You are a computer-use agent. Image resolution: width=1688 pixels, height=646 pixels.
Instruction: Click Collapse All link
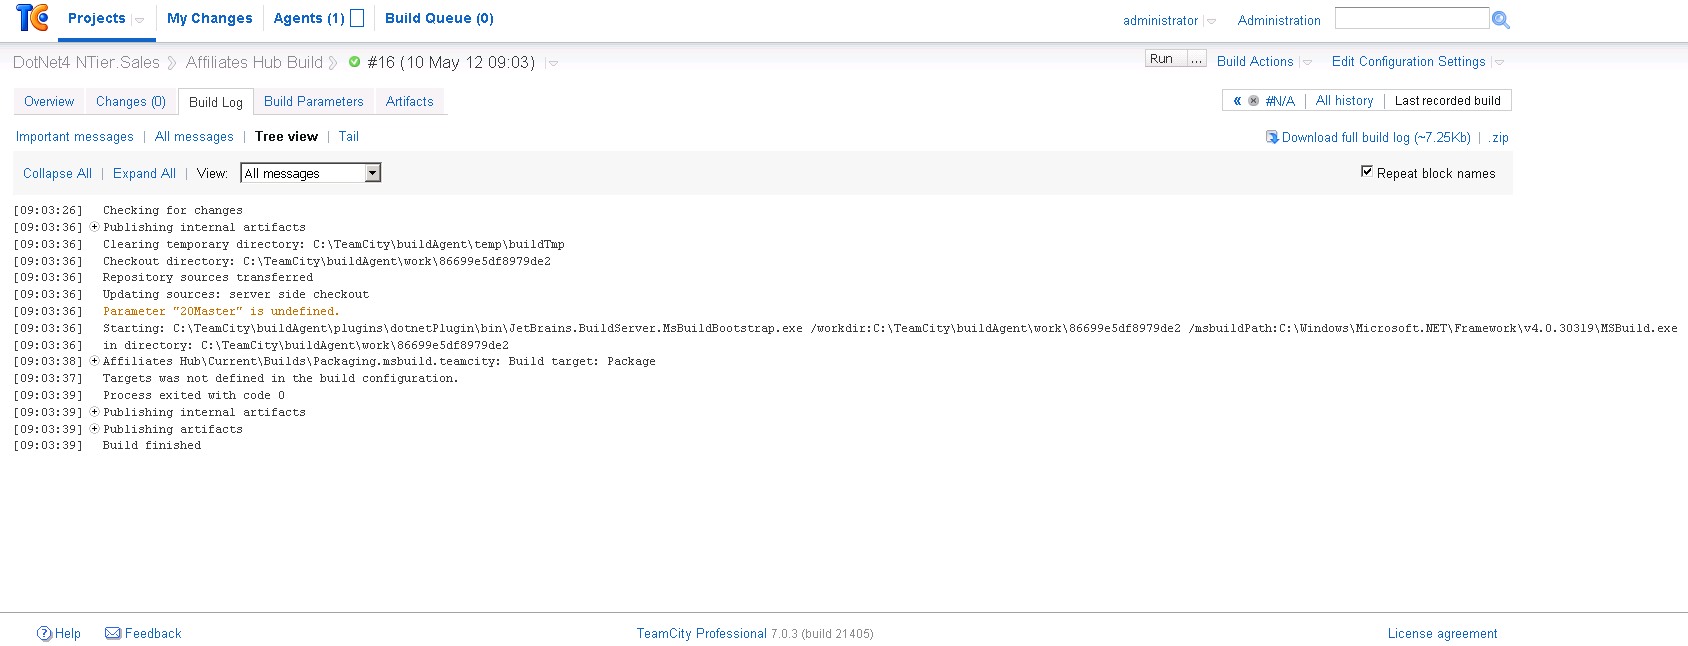57,173
